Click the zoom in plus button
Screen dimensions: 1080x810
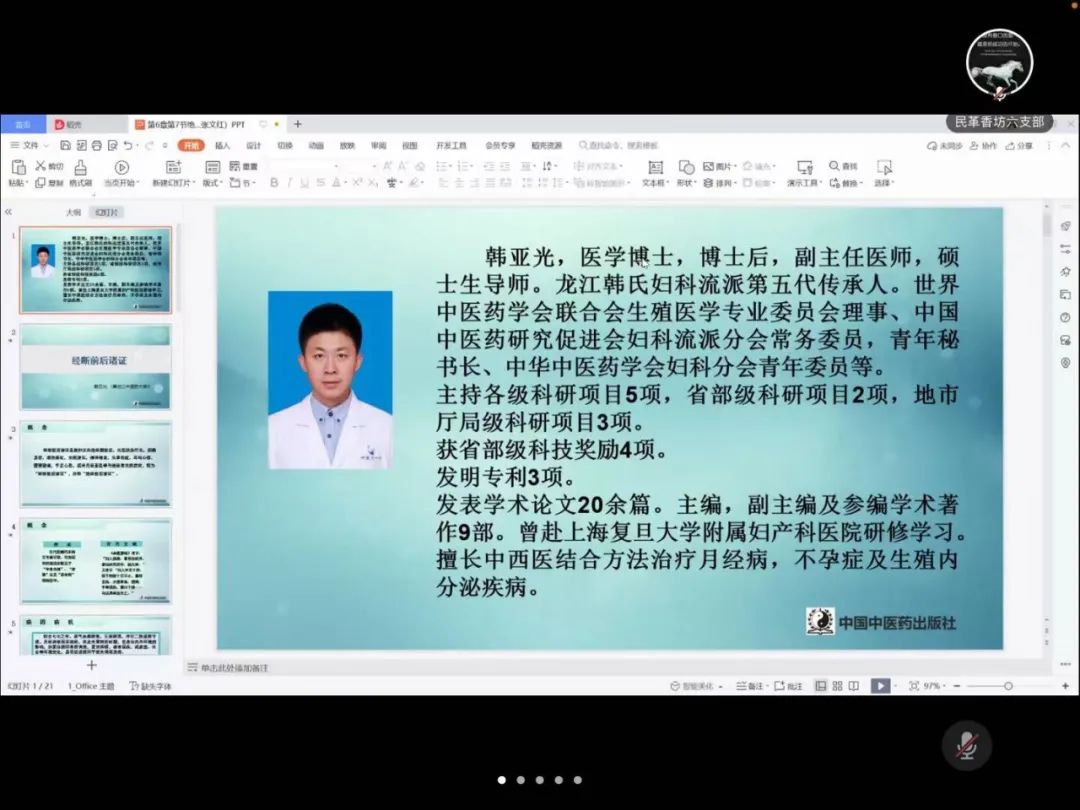point(1065,686)
